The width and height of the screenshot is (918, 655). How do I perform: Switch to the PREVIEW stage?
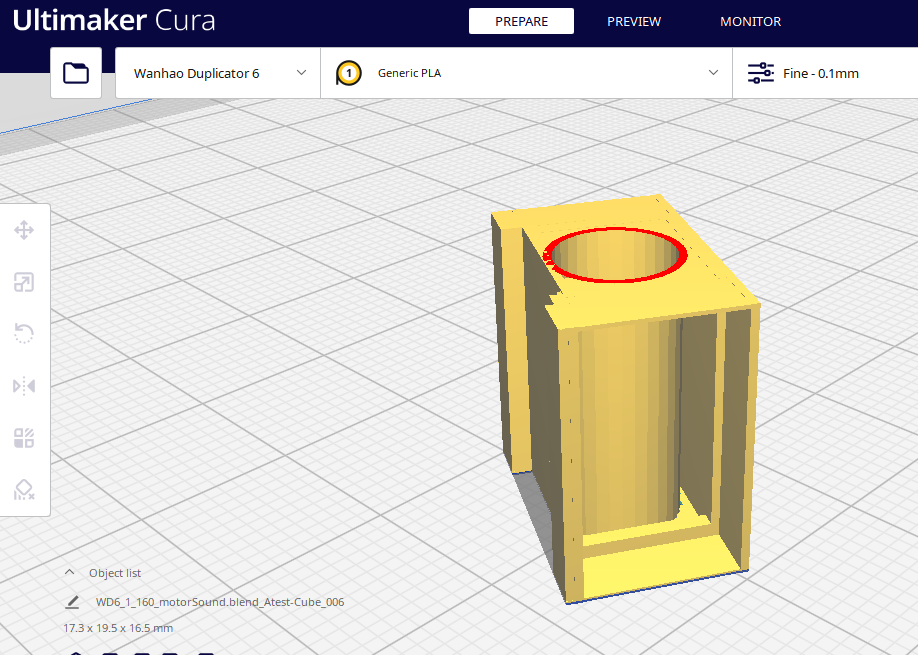click(x=634, y=22)
